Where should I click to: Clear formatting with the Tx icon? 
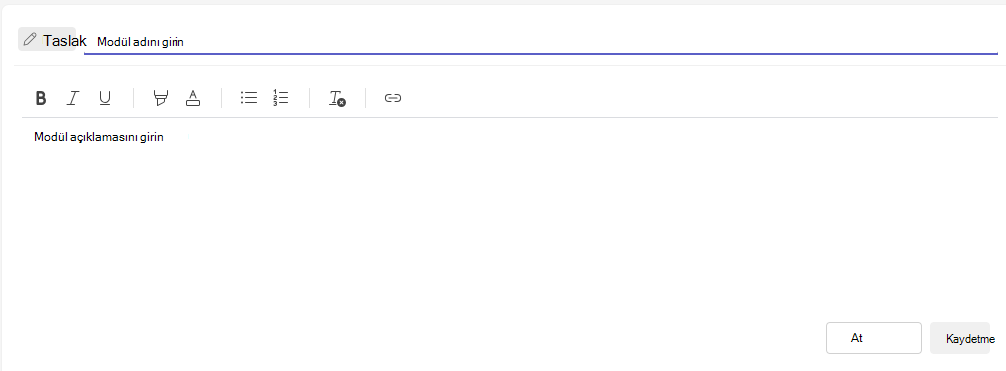(x=337, y=98)
